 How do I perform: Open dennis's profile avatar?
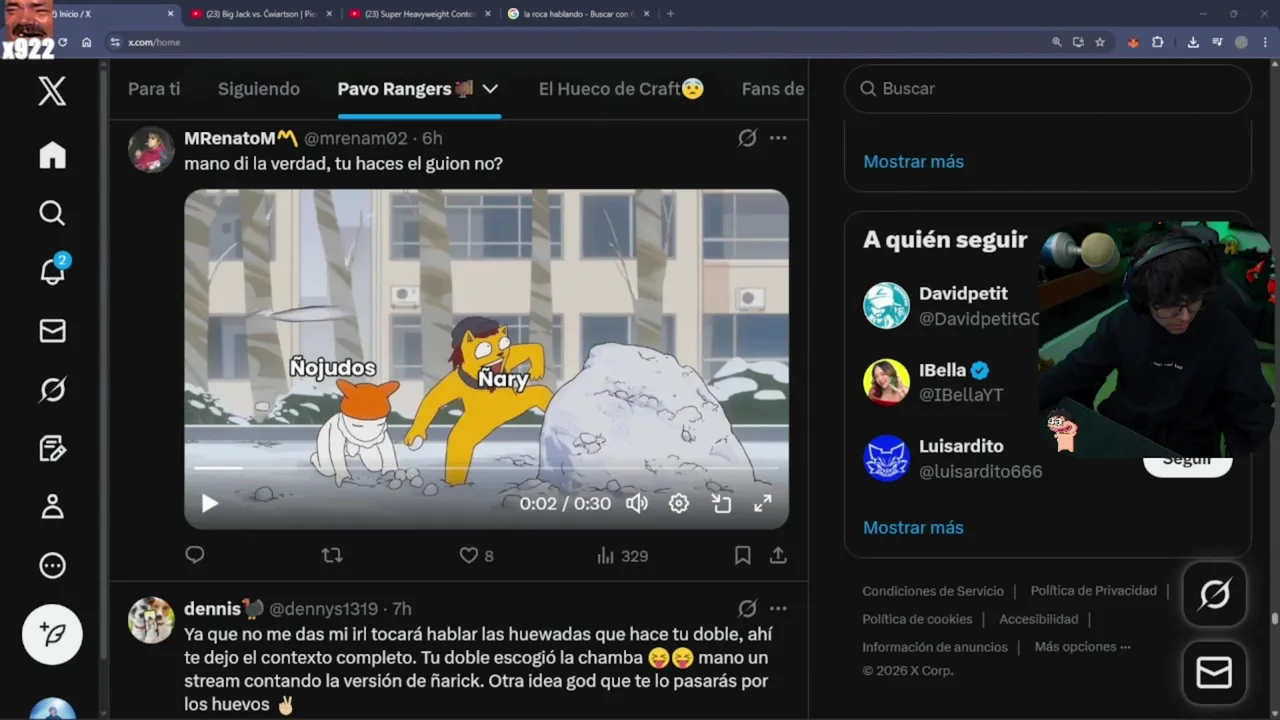click(x=151, y=620)
